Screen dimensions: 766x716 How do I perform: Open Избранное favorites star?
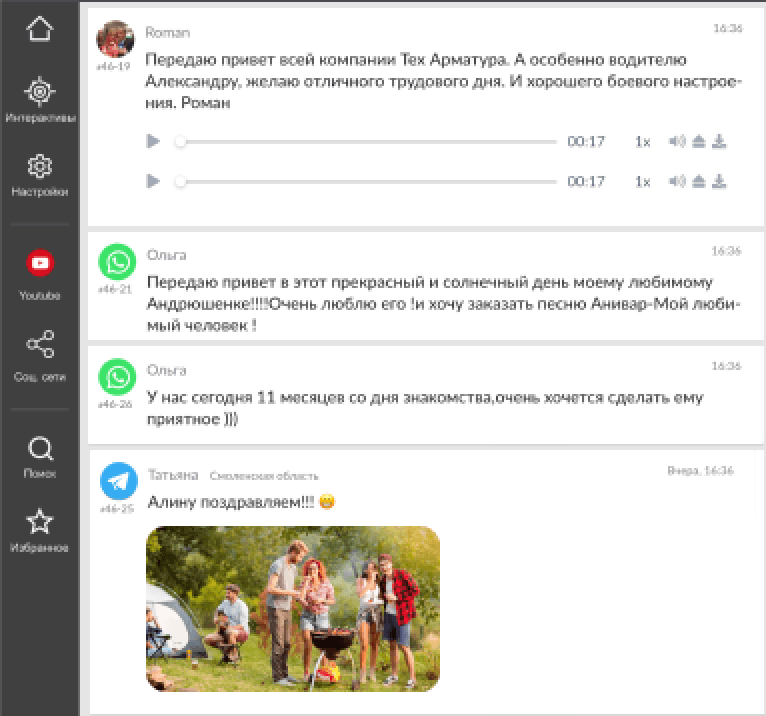40,530
